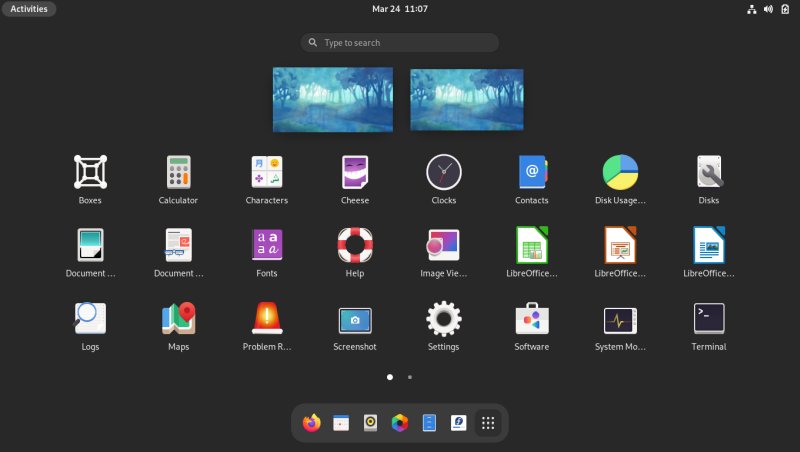Launch Calculator from the app grid

click(x=178, y=180)
